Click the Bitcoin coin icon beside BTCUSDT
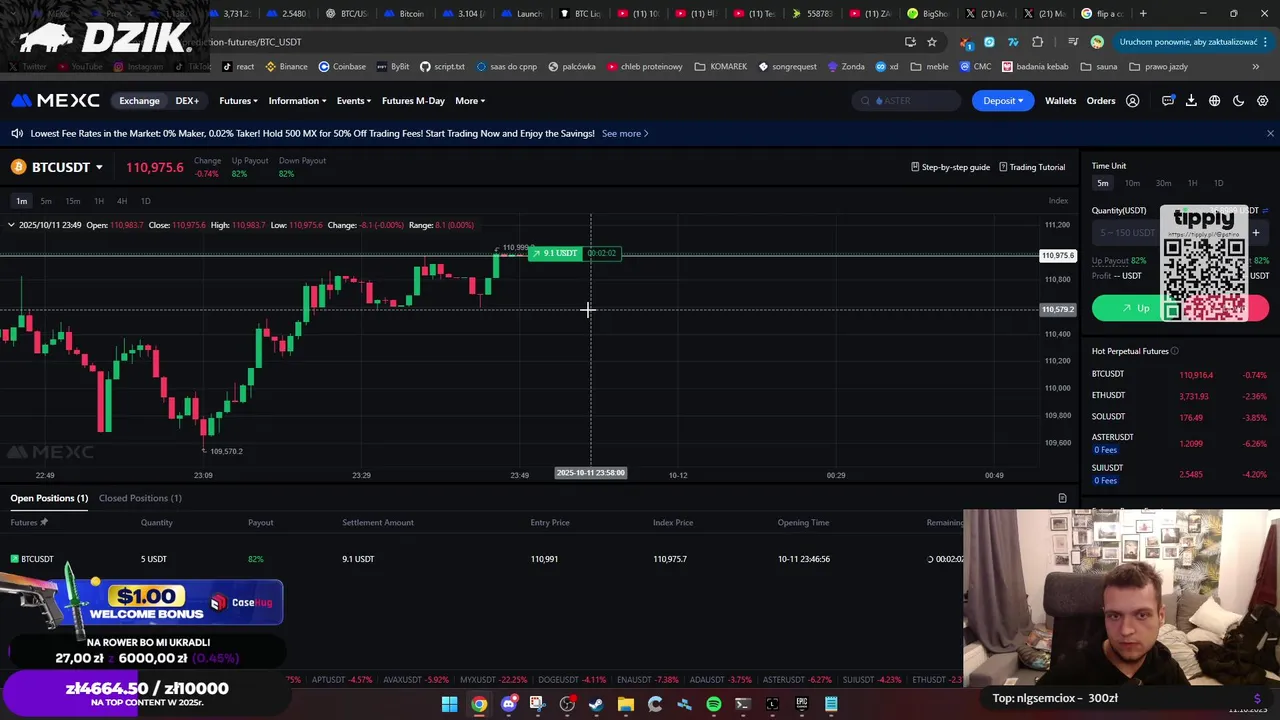The image size is (1280, 720). 18,167
